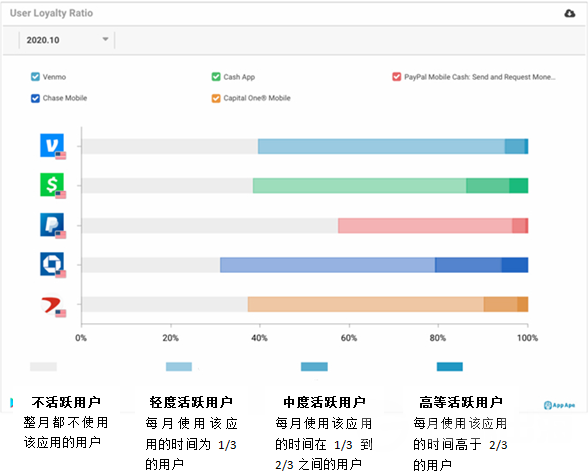The width and height of the screenshot is (588, 475).
Task: Click the dropdown arrow beside 2020.10
Action: tap(105, 39)
